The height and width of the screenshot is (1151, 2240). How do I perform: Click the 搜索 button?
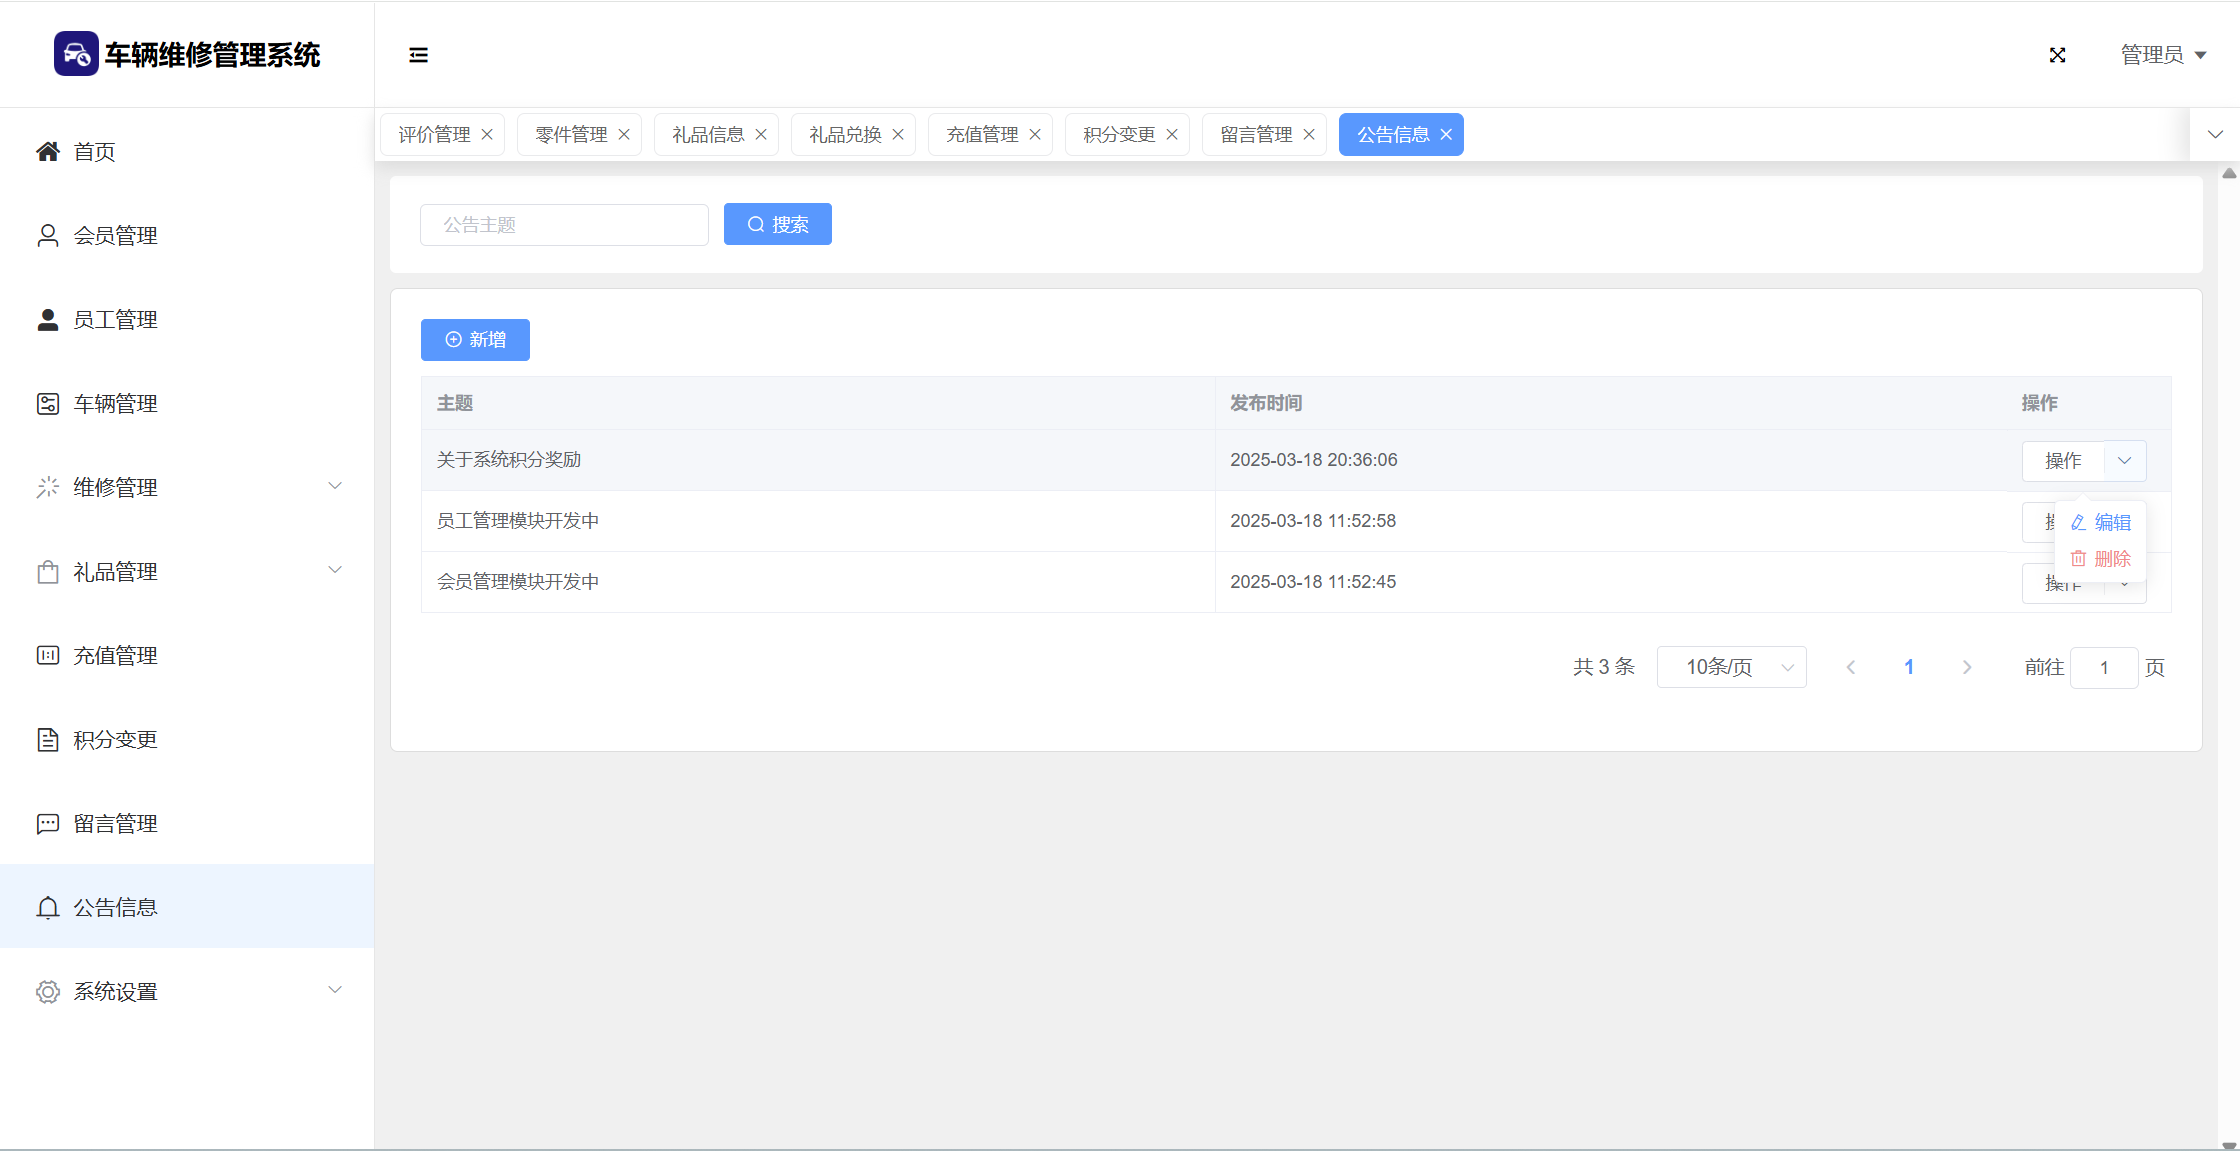(777, 225)
